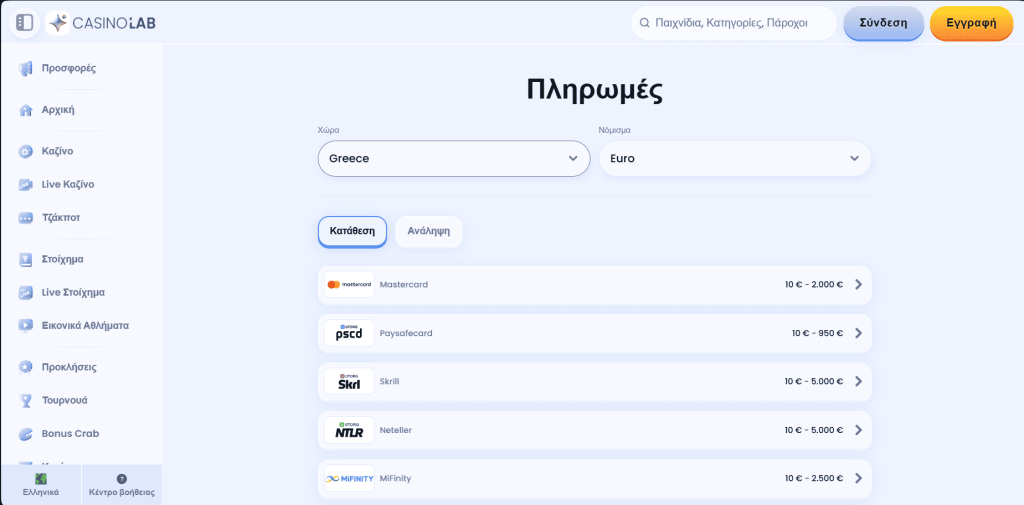Click the Εικονικά Αθλήματα icon

coord(25,325)
